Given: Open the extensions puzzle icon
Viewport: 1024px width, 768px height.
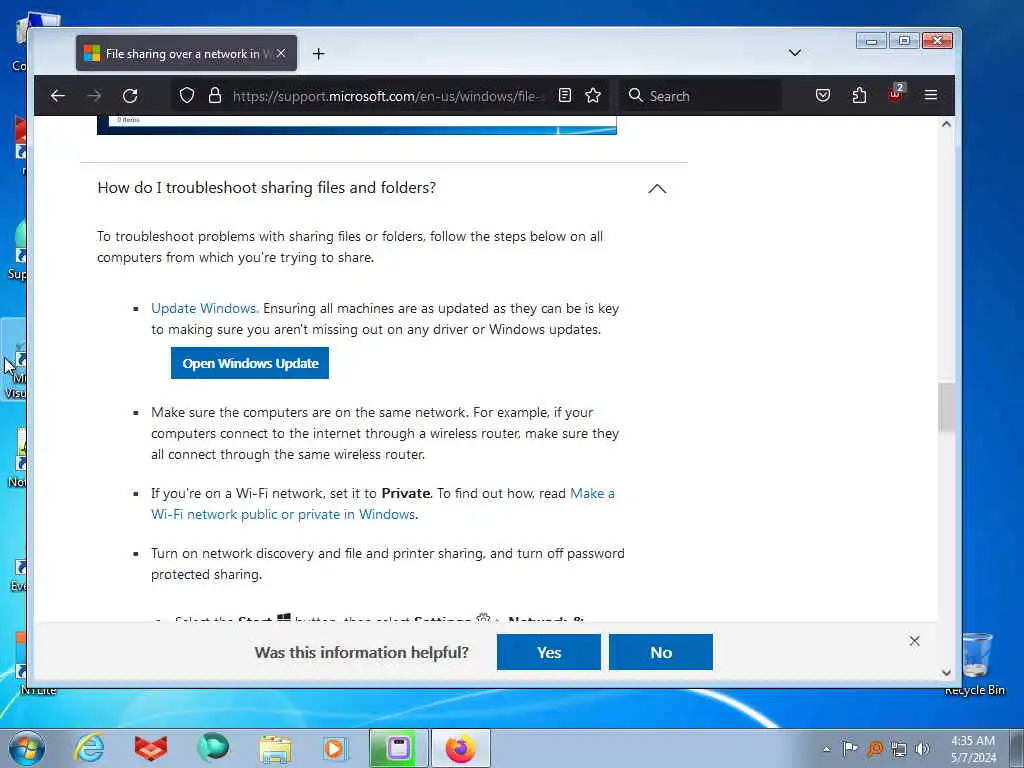Looking at the screenshot, I should pos(859,96).
